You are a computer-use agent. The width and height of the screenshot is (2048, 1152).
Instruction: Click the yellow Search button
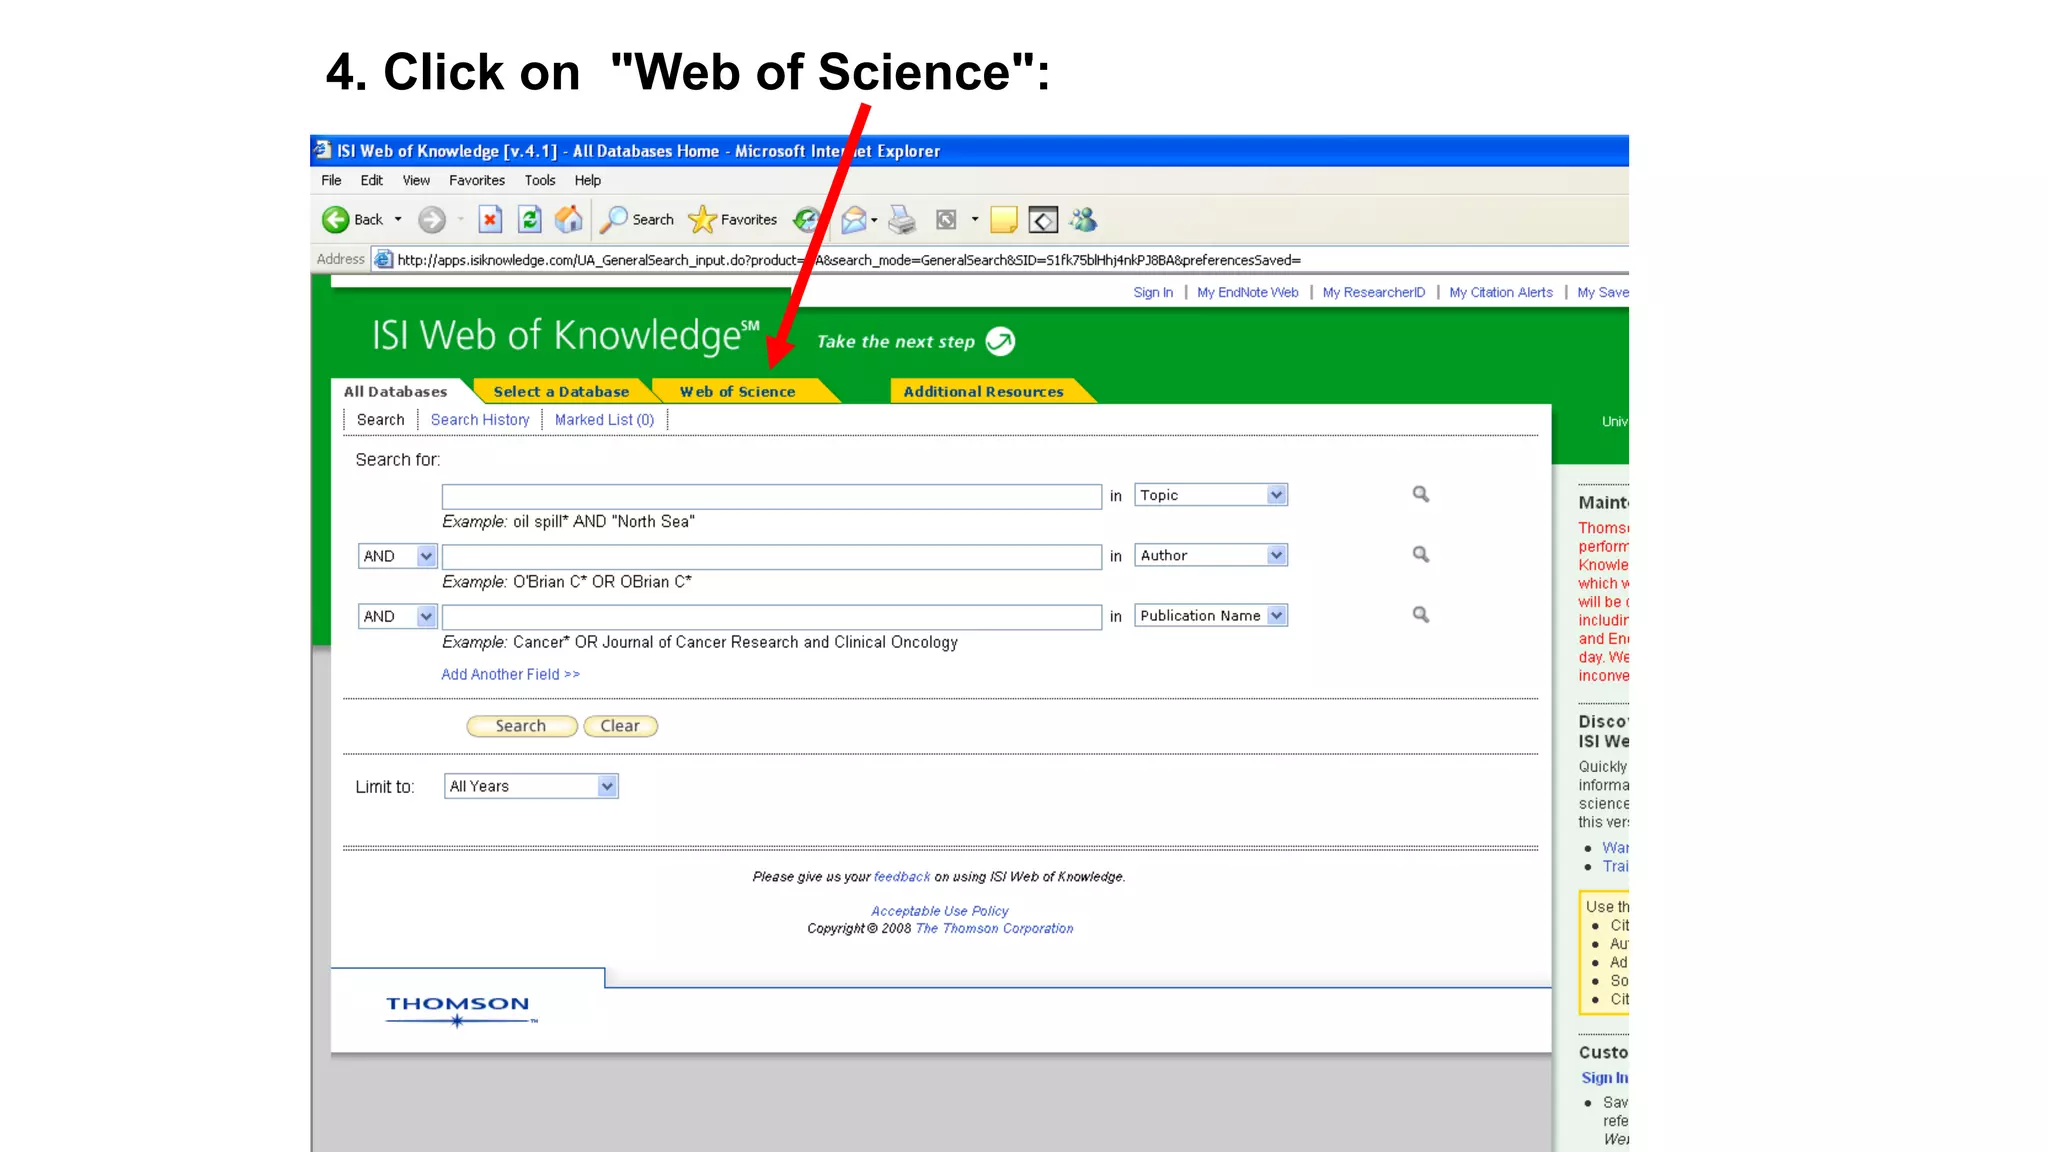521,726
